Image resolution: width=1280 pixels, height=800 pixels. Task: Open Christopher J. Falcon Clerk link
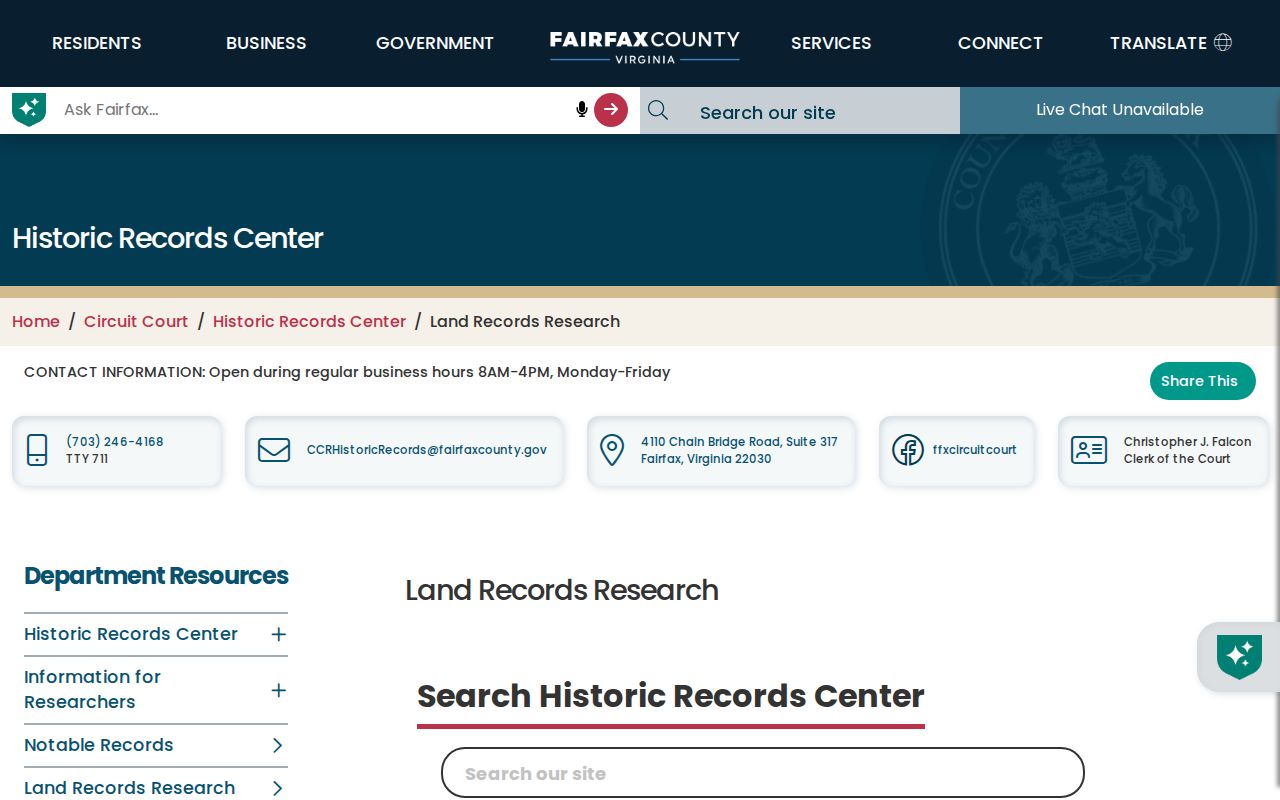tap(1187, 450)
